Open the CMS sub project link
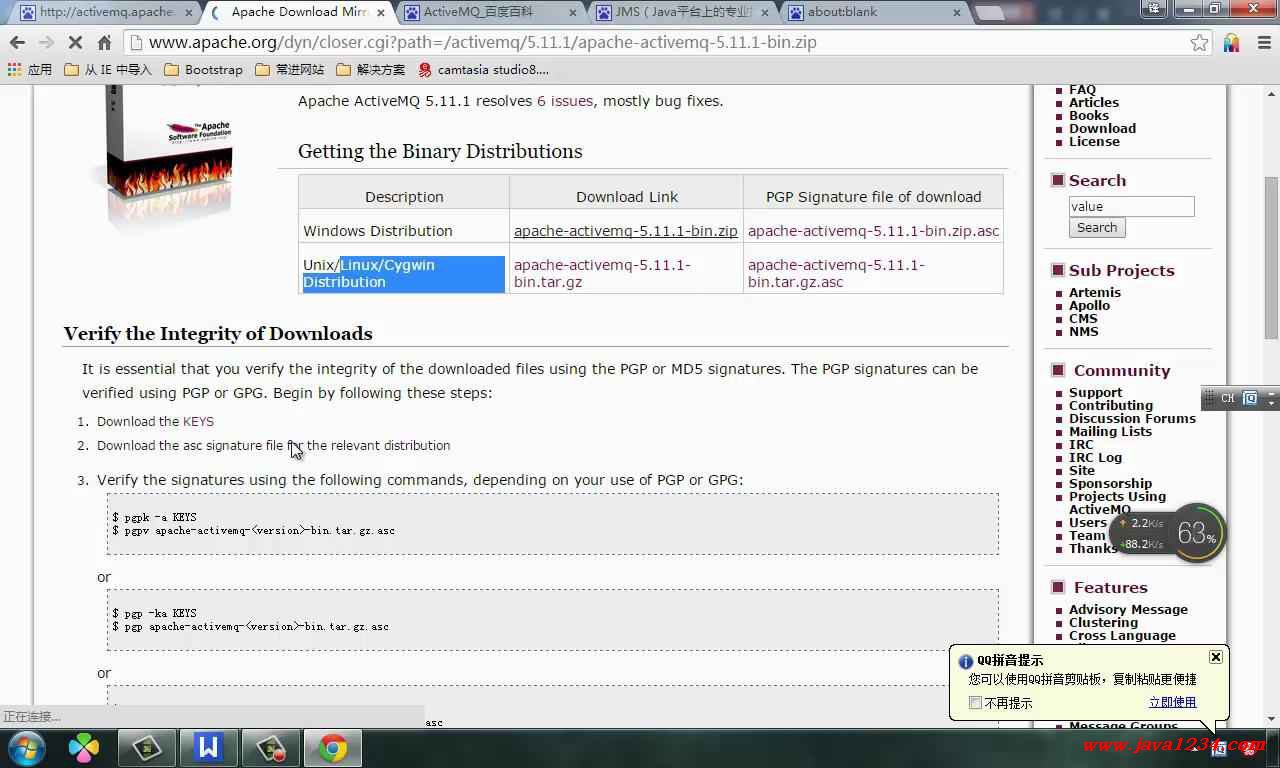 point(1083,319)
